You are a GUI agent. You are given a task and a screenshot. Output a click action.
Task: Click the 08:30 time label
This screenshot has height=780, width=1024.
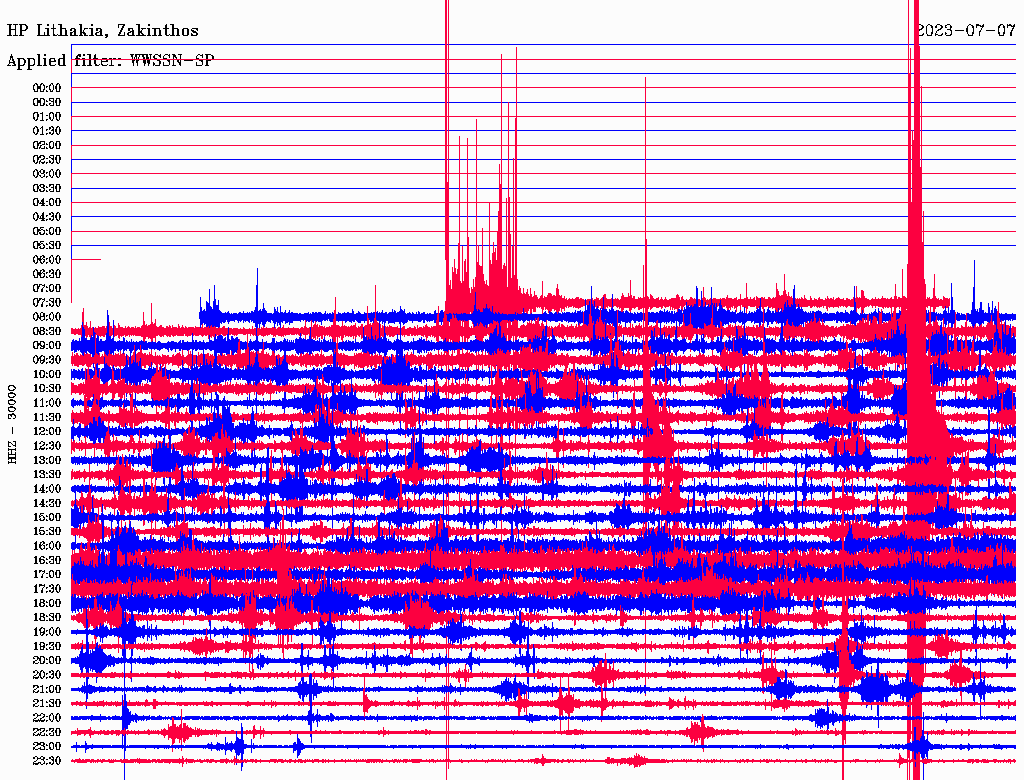click(x=47, y=332)
